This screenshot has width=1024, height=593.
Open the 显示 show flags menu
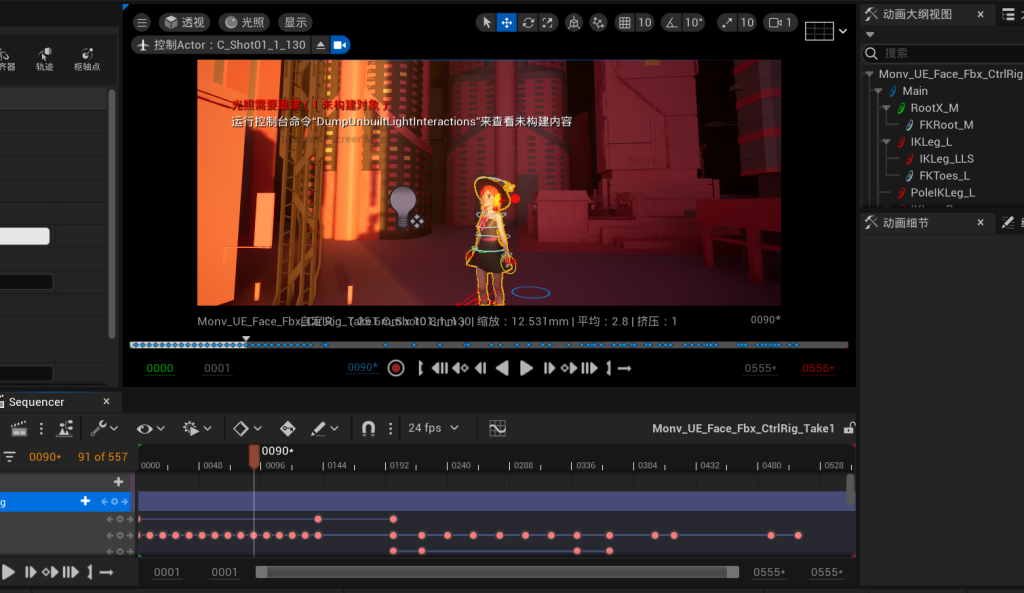coord(295,23)
